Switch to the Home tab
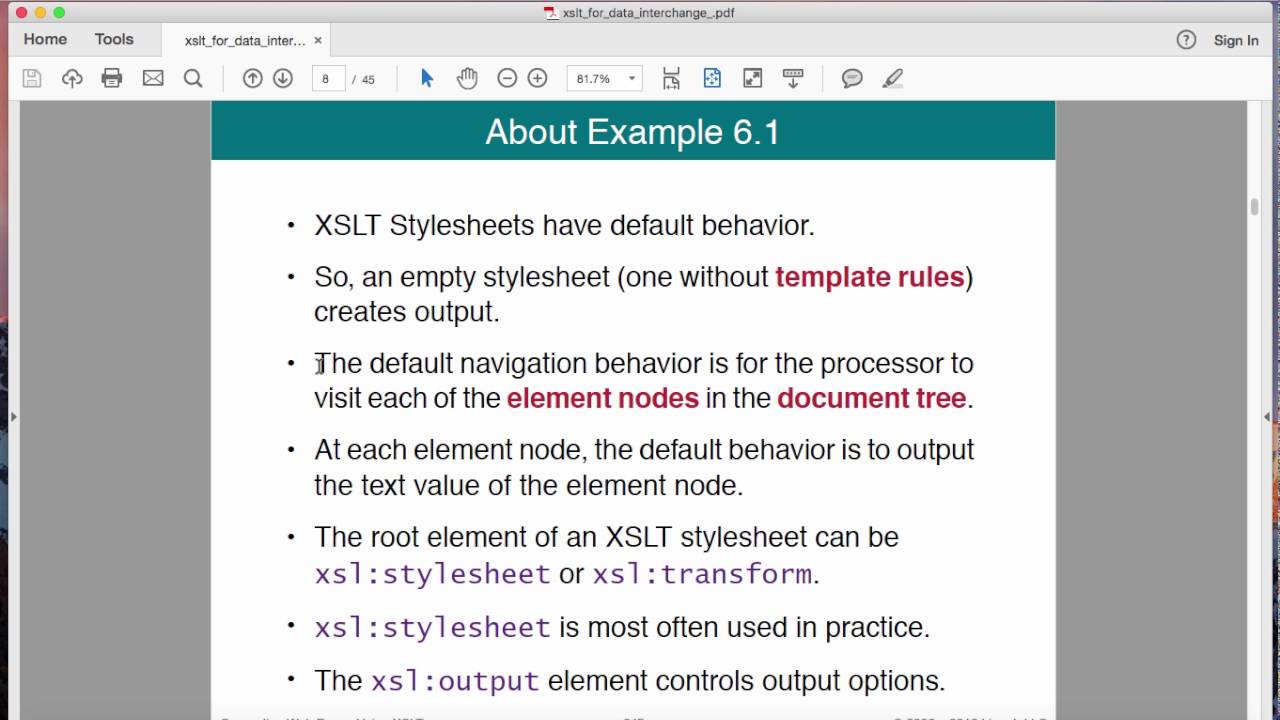The height and width of the screenshot is (720, 1280). pyautogui.click(x=45, y=39)
